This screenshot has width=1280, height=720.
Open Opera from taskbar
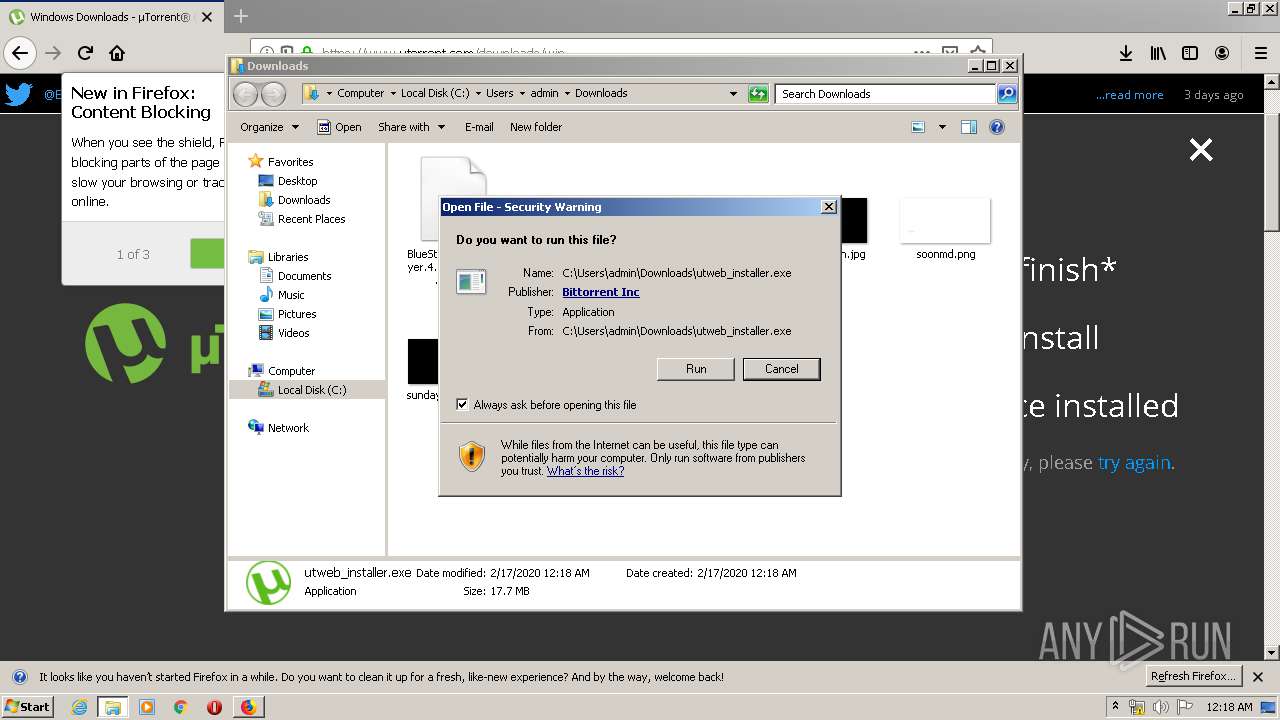click(214, 707)
